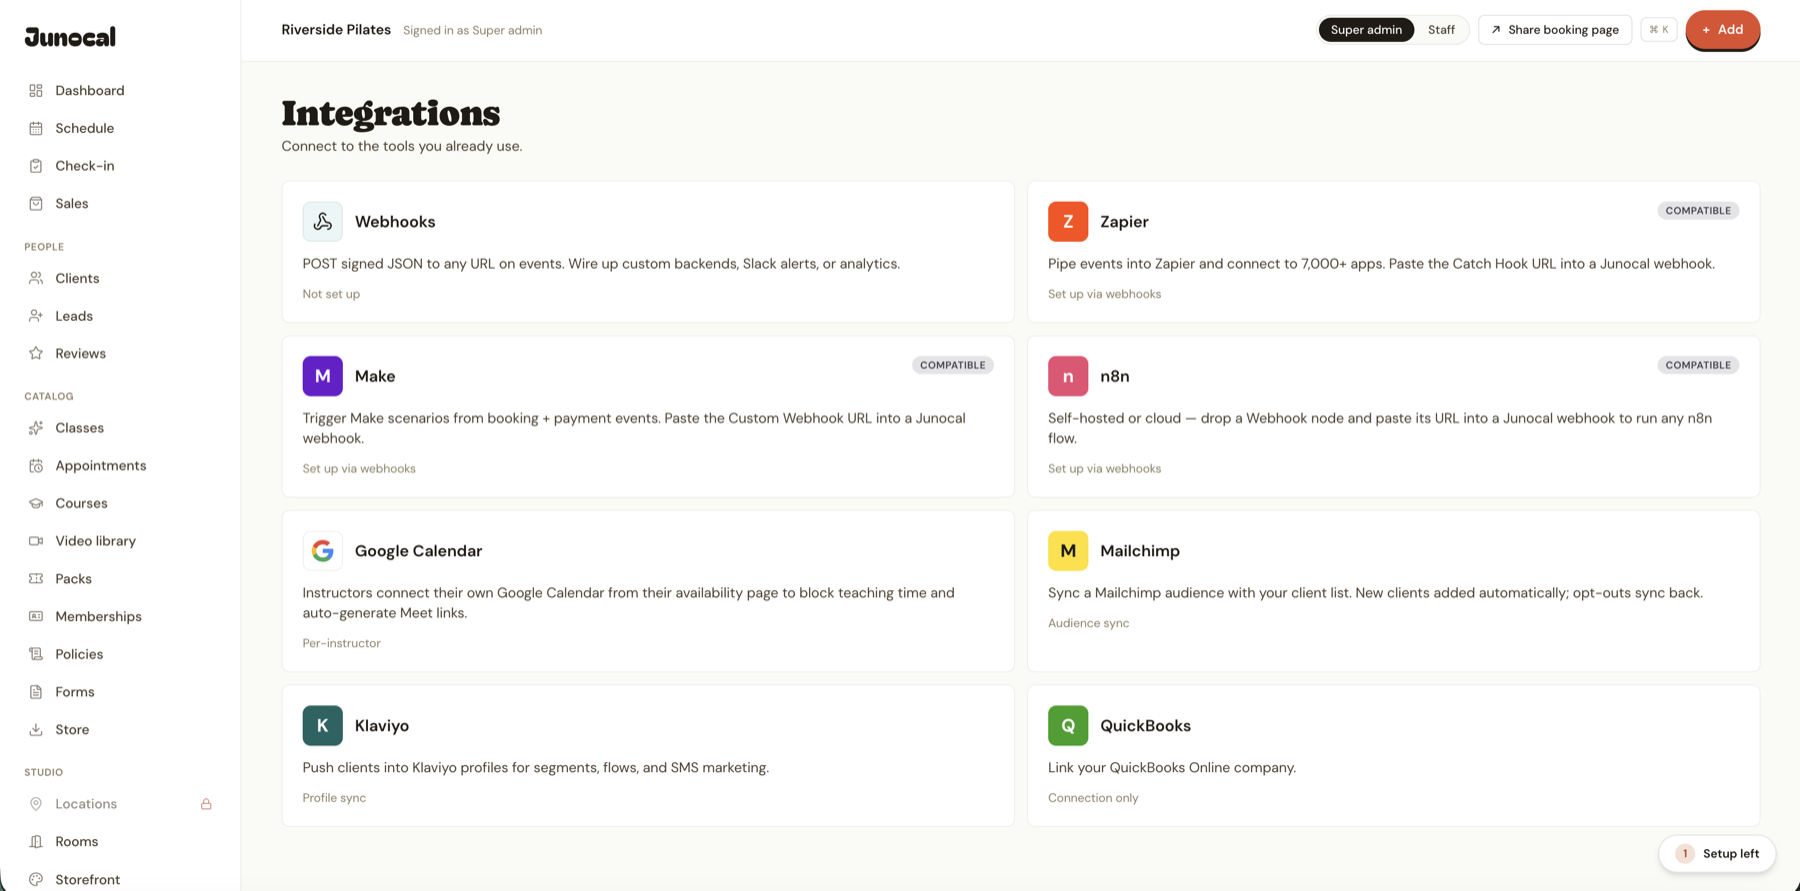Click "Set up via webhooks" under Zapier
The height and width of the screenshot is (891, 1800).
pos(1104,294)
